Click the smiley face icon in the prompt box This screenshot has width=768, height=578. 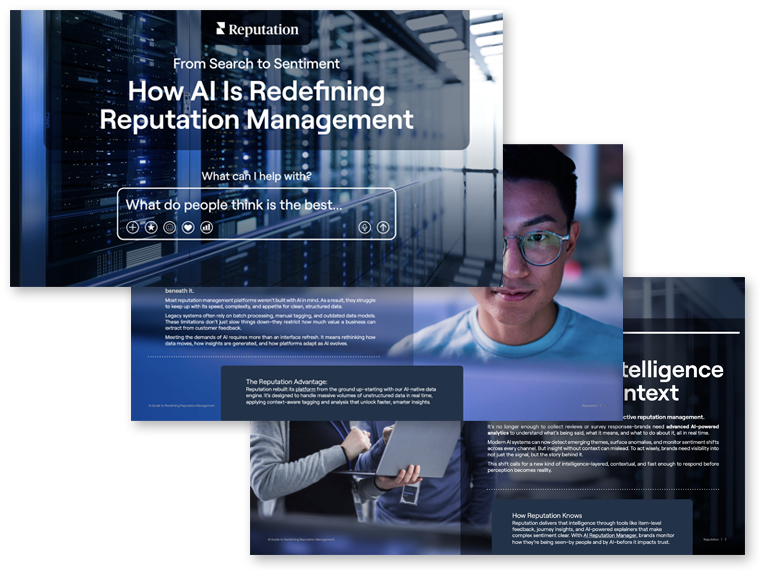pos(169,227)
